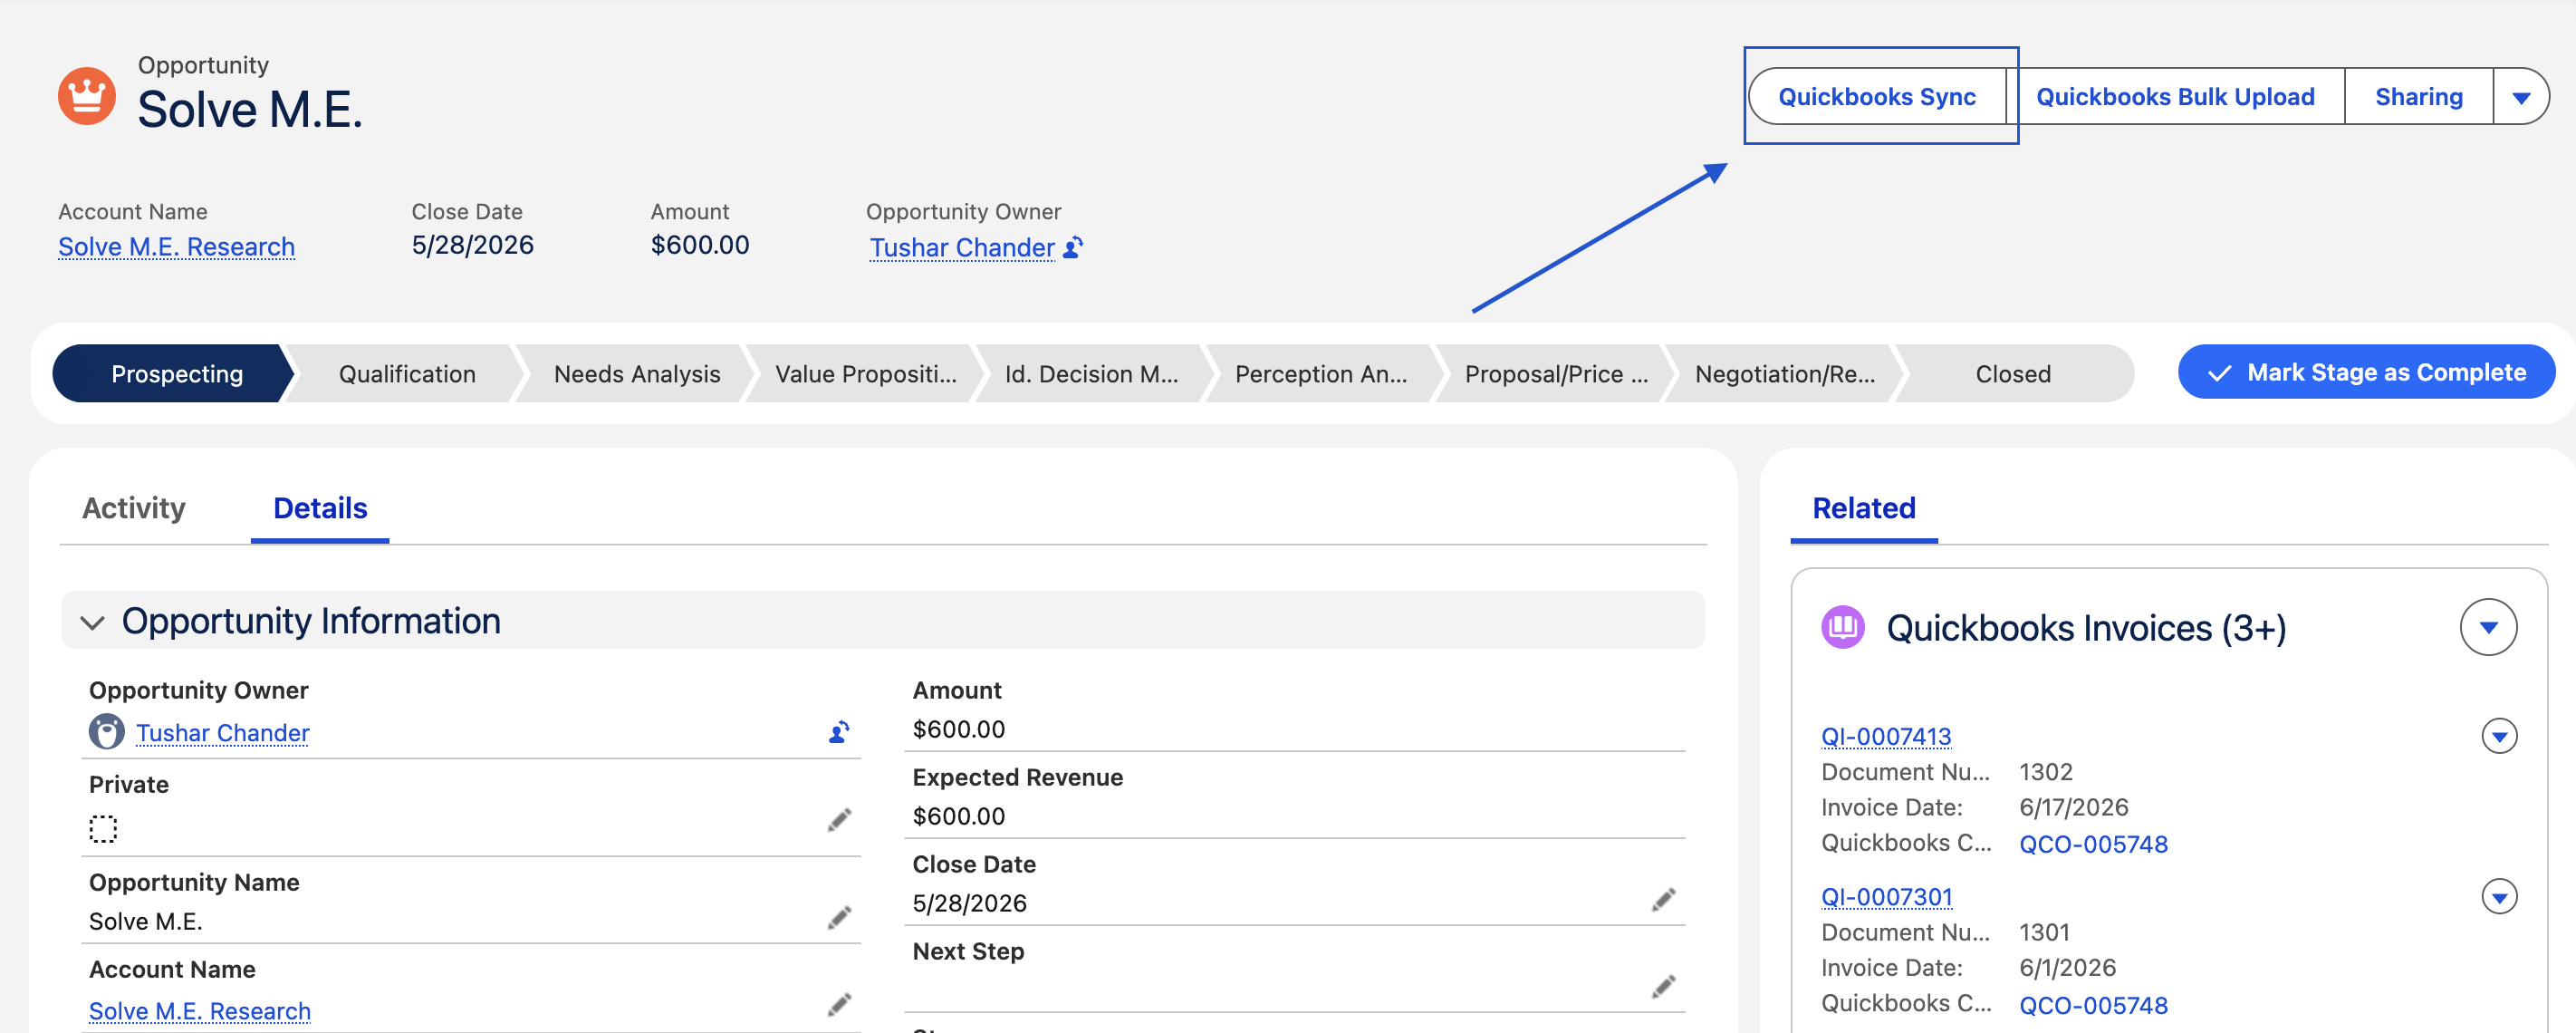Open Tushar Chander link under Opportunity Owner field
2576x1033 pixels.
click(223, 733)
